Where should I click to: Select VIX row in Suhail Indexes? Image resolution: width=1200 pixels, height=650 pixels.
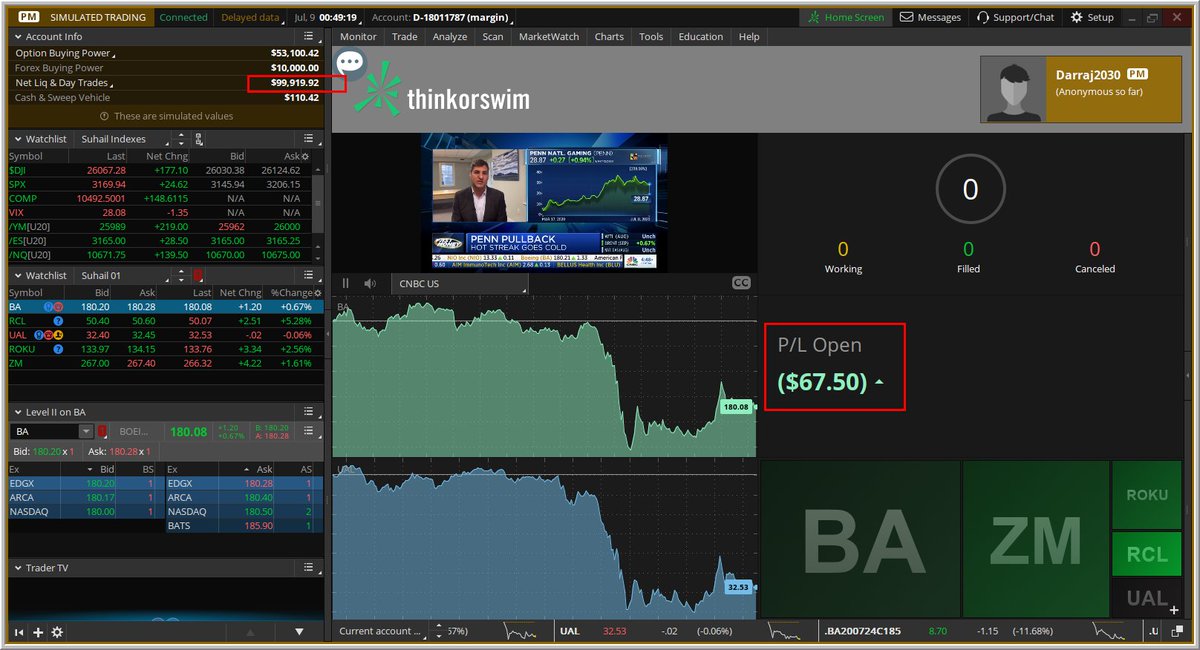(160, 213)
